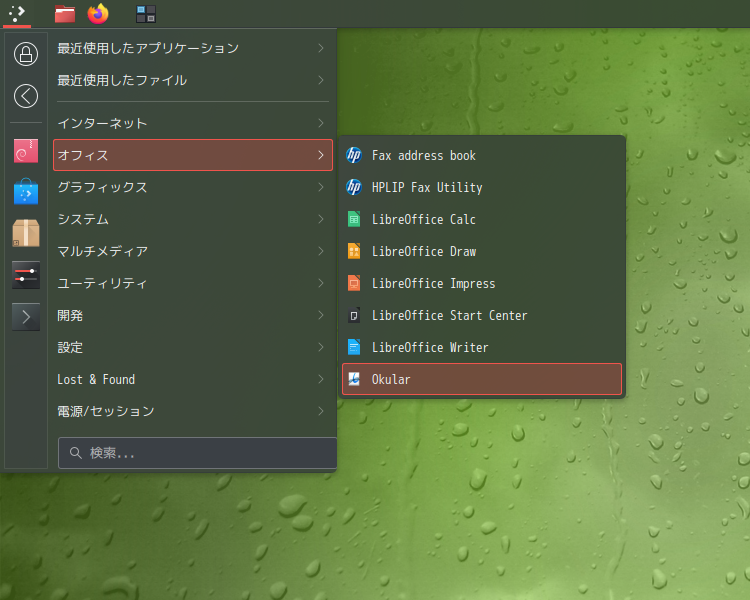This screenshot has width=750, height=600.
Task: Click the hp icon for Fax address book
Action: [x=354, y=155]
